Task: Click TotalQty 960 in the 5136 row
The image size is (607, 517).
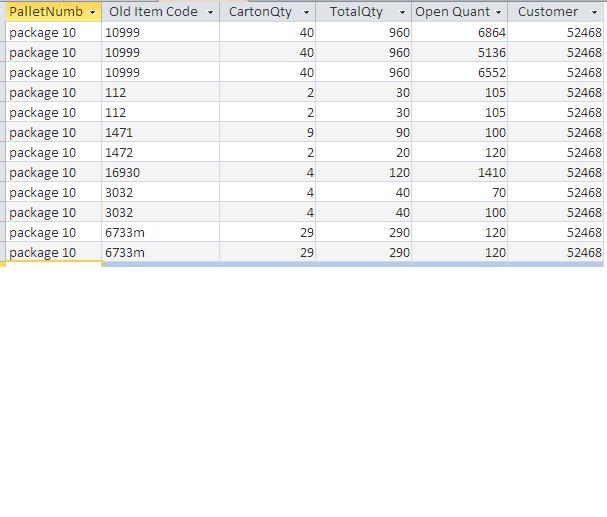Action: pyautogui.click(x=363, y=52)
